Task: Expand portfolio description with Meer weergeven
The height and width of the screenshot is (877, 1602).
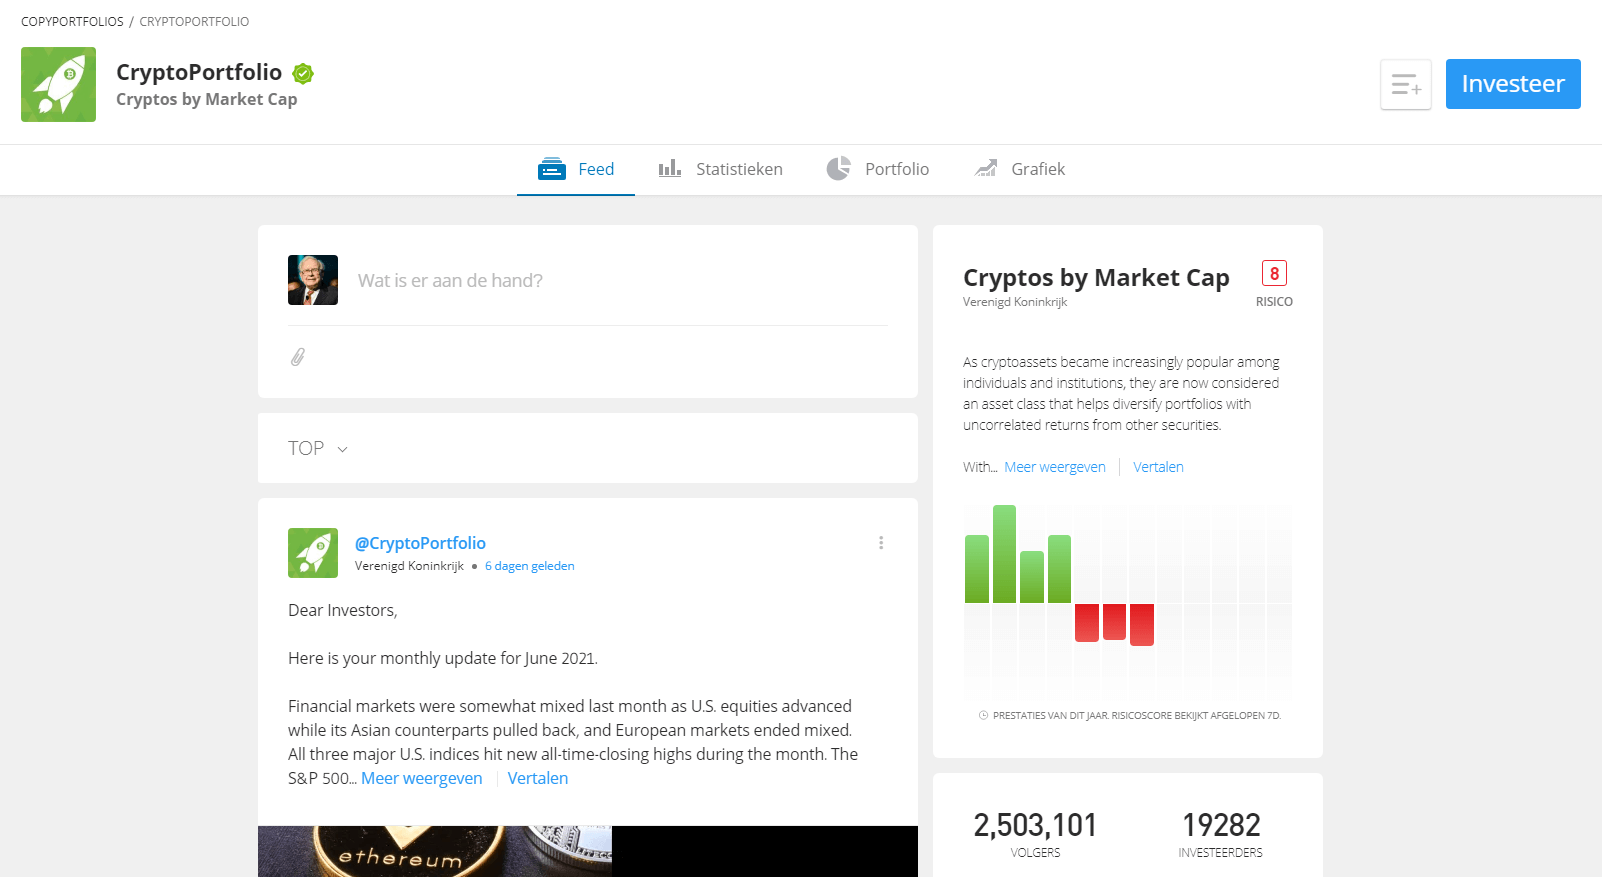Action: (1055, 467)
